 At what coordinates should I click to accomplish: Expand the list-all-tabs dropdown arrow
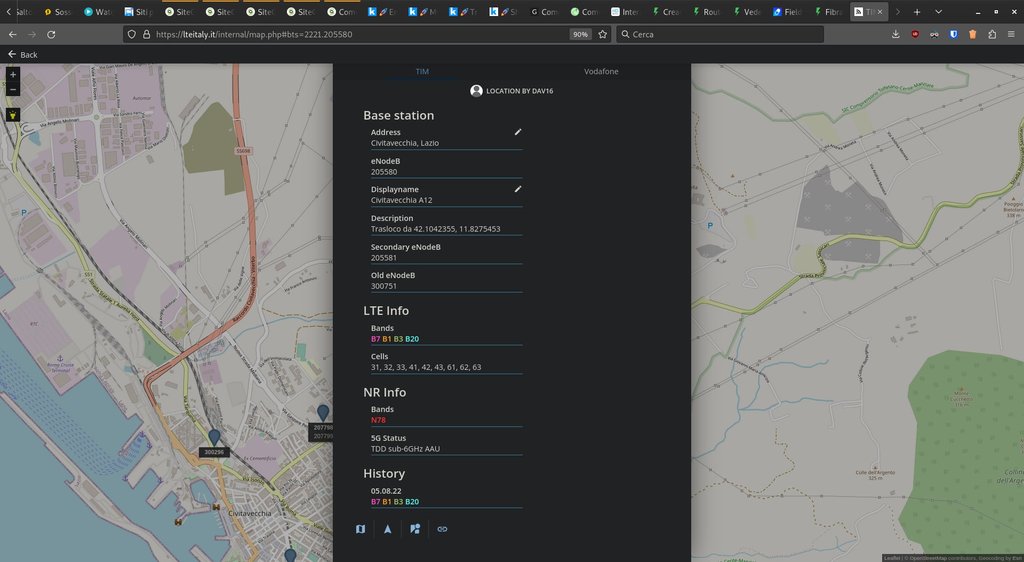(938, 12)
